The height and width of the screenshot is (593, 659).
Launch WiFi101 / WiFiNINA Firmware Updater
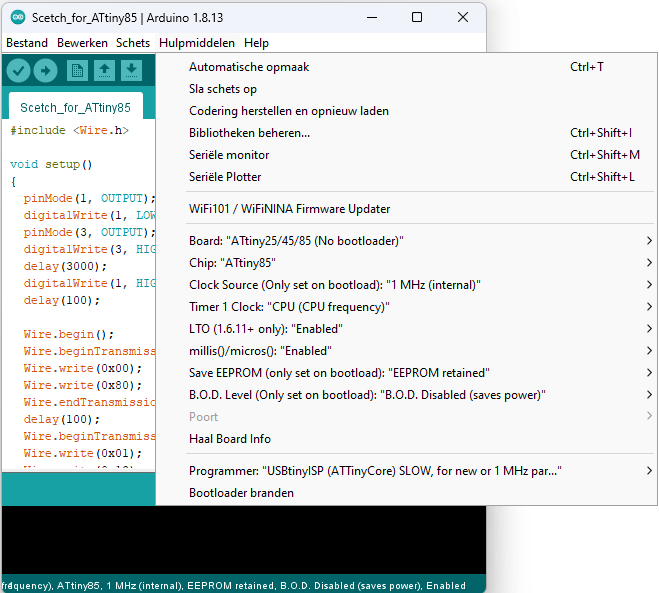[406, 209]
